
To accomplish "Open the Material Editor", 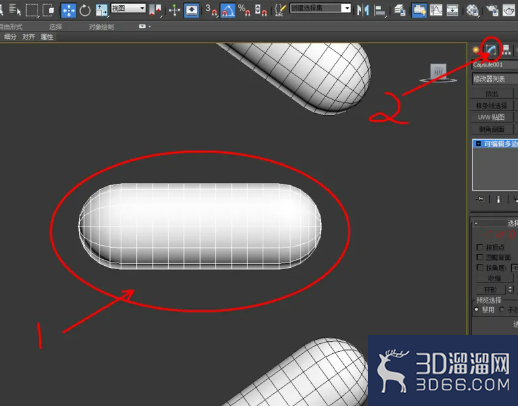I will 472,10.
